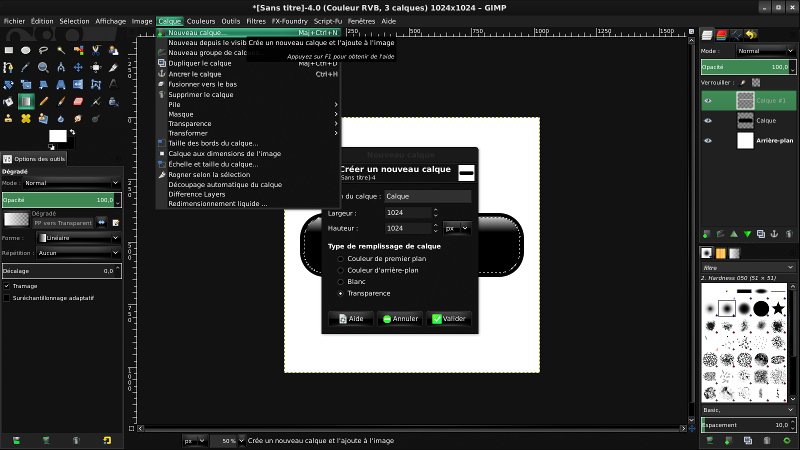Viewport: 800px width, 450px height.
Task: Select the Foreground Select tool
Action: point(113,50)
